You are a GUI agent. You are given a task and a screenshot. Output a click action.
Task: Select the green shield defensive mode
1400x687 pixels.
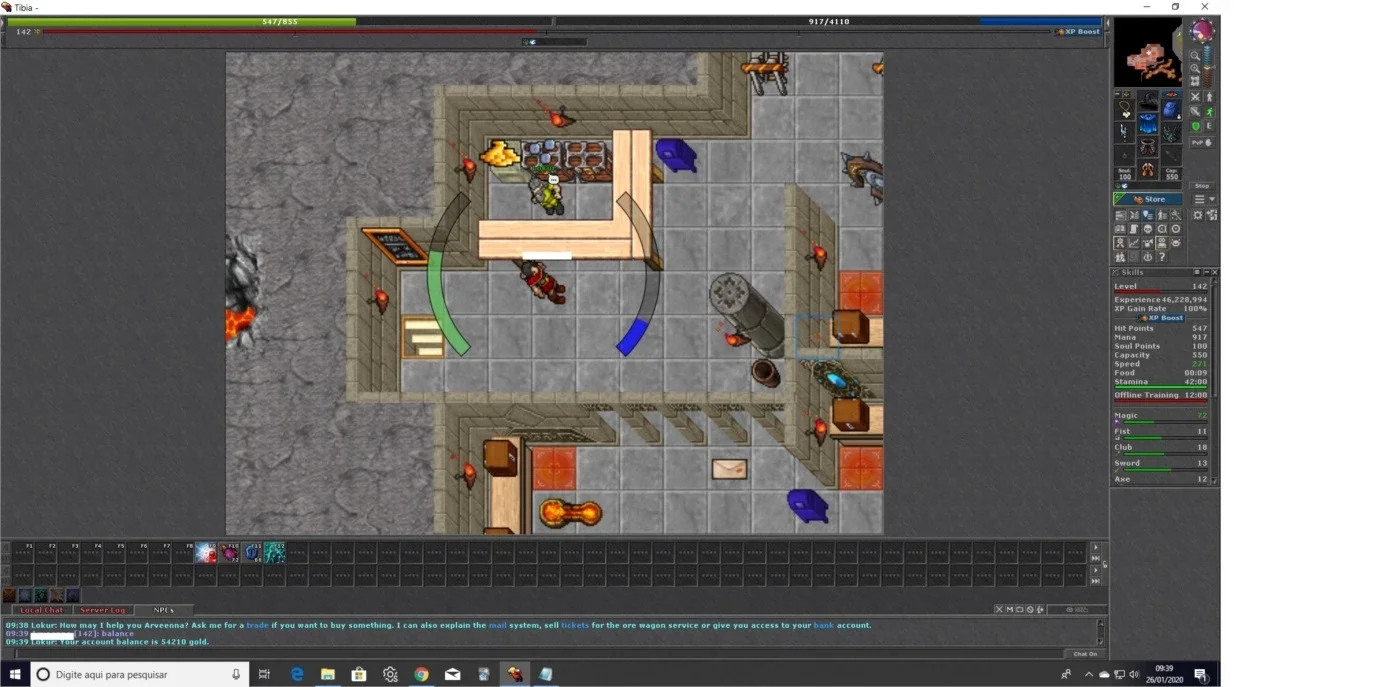point(1195,126)
